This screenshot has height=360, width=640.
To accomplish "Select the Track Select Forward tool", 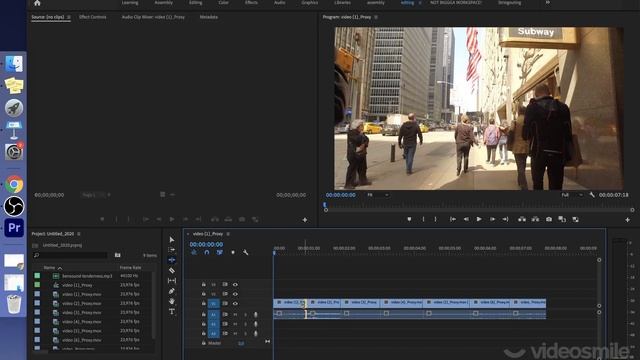I will tap(172, 249).
